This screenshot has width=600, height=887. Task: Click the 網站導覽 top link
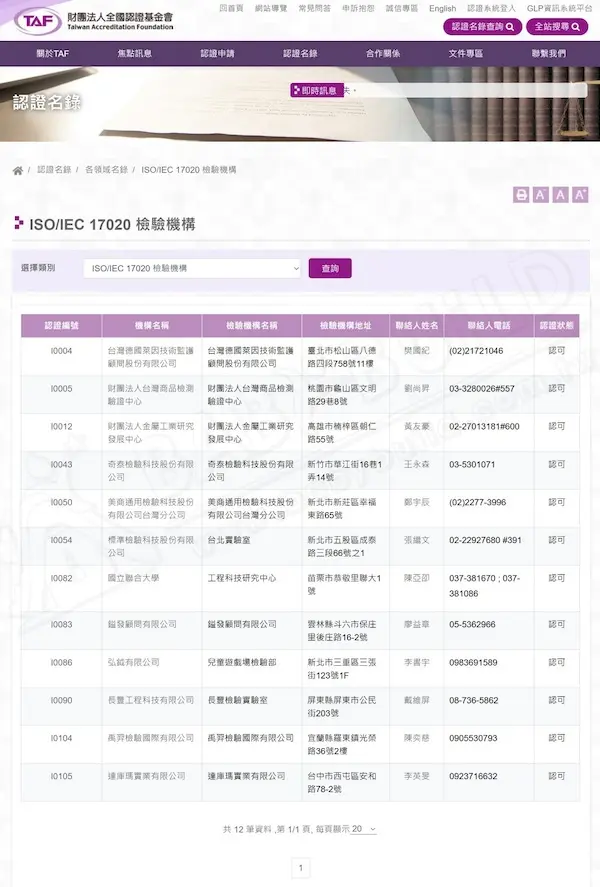271,8
